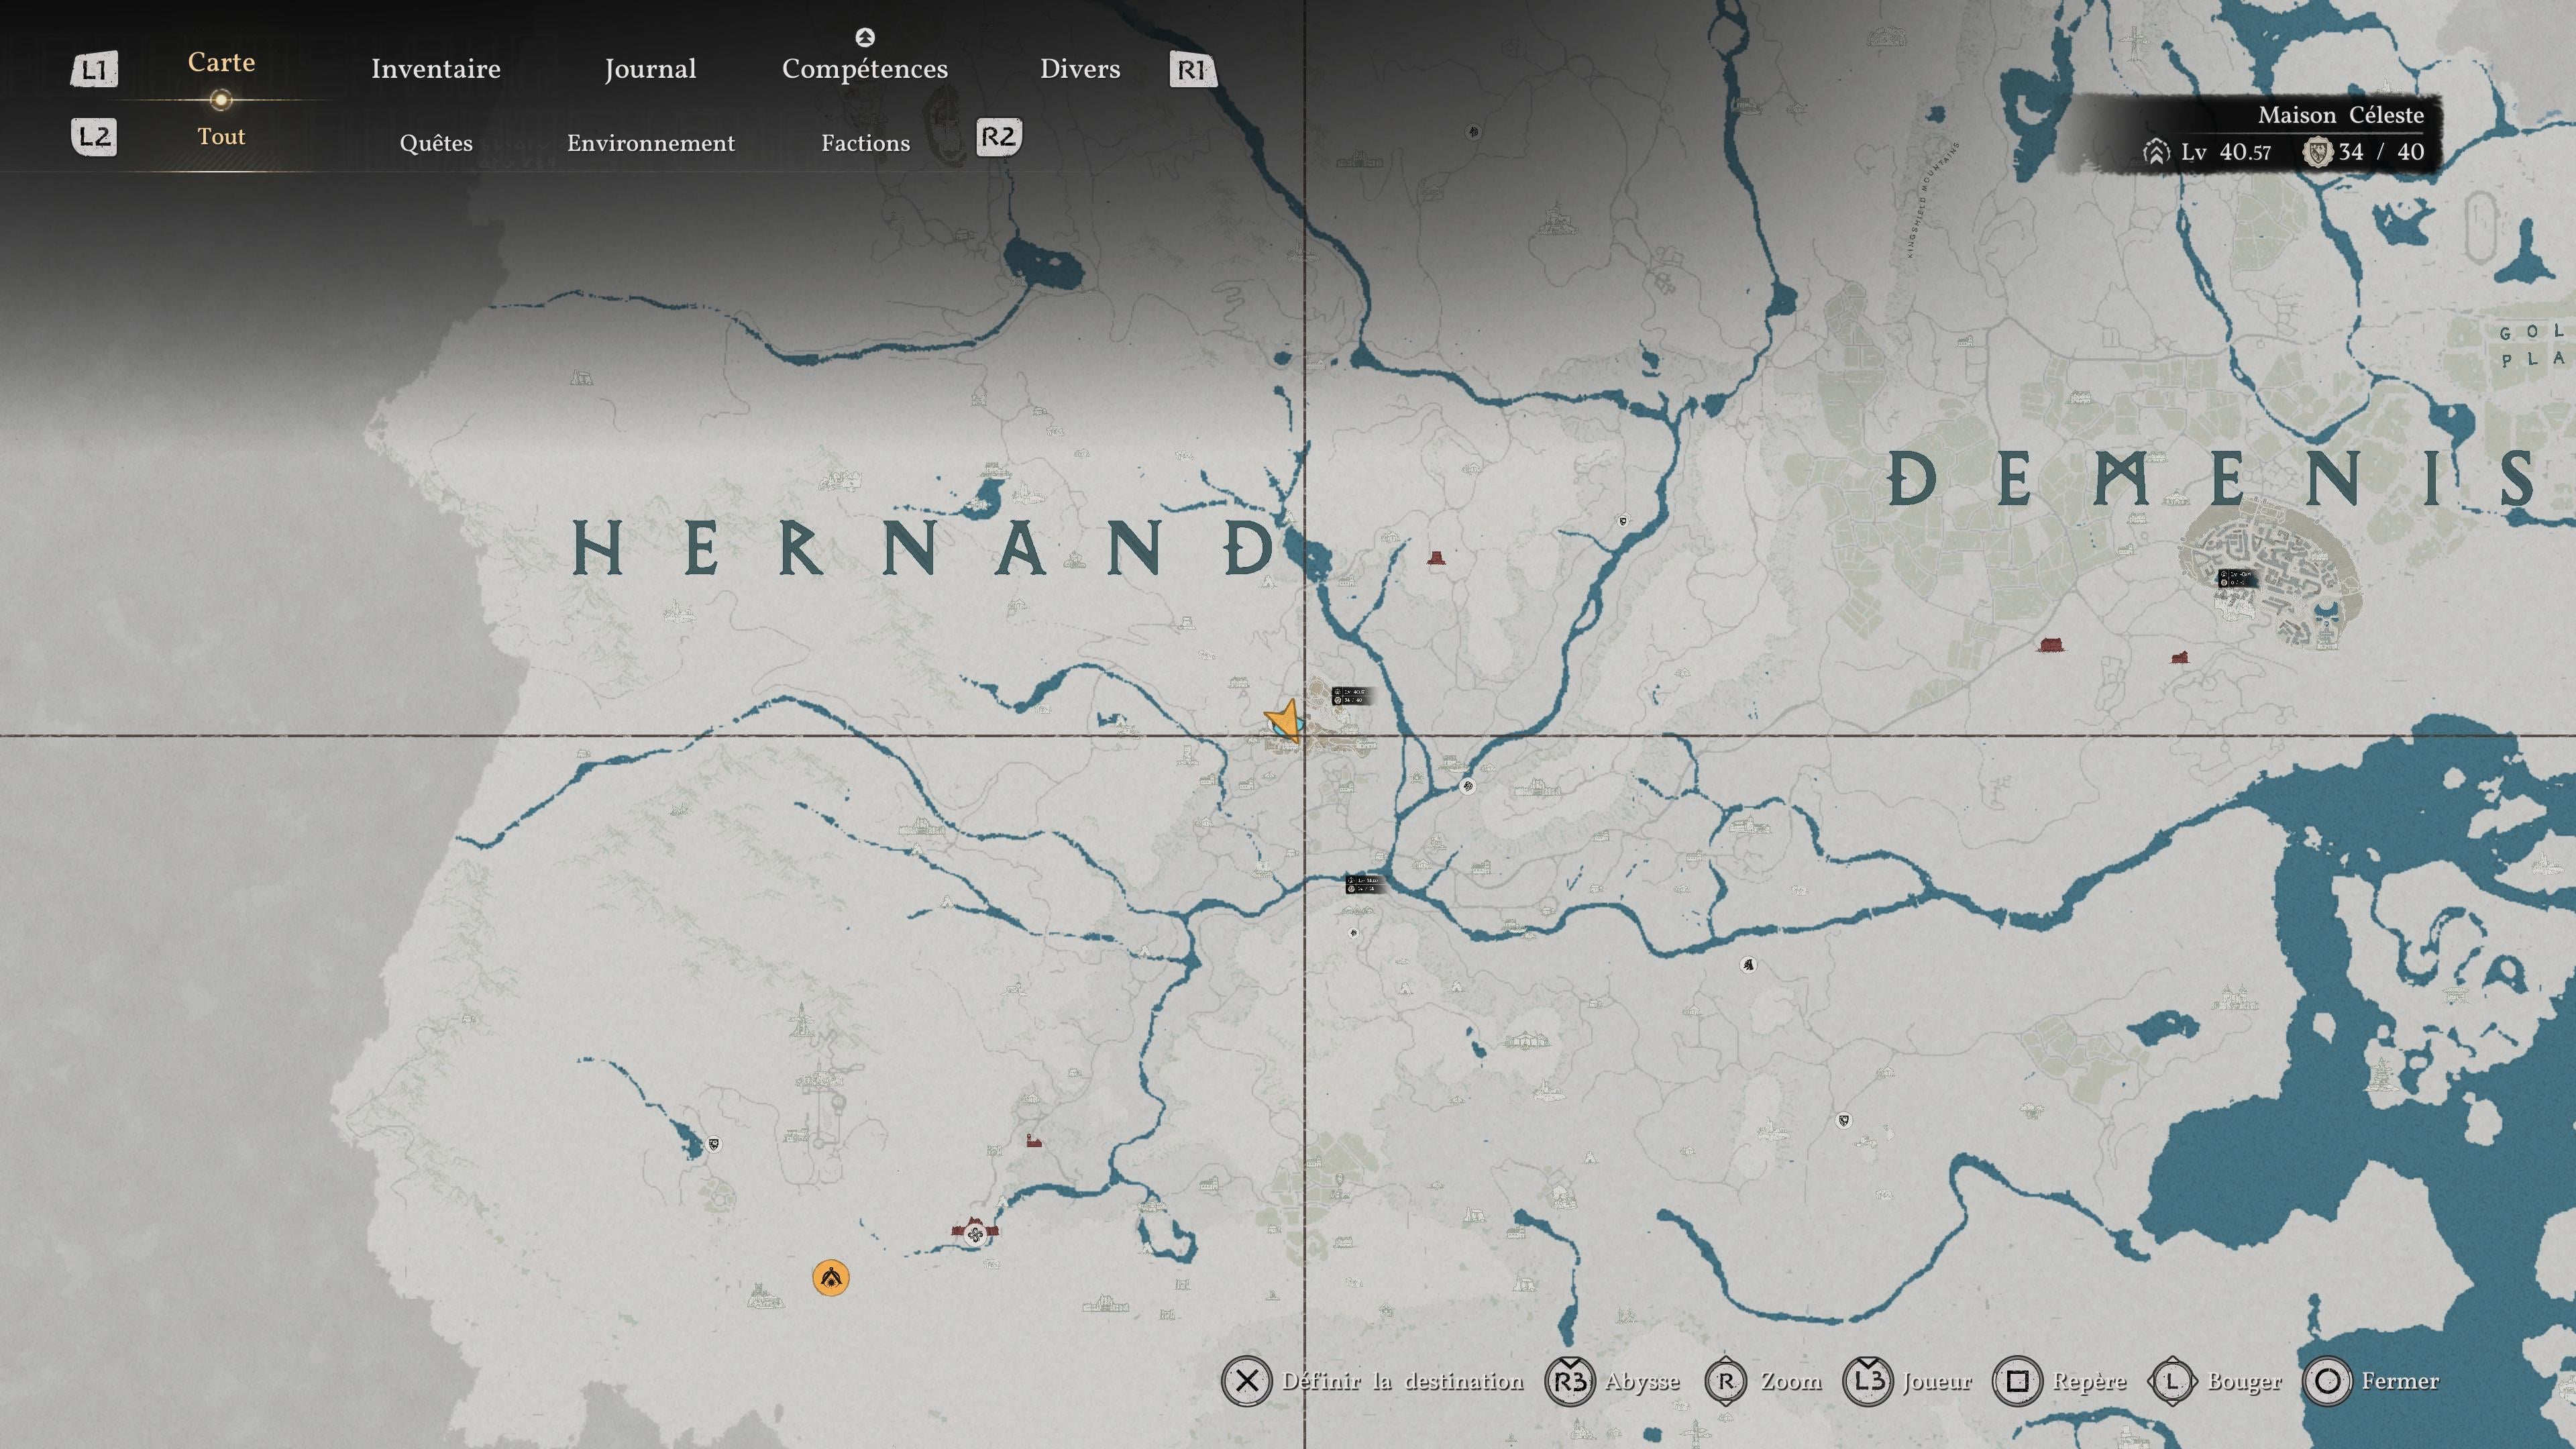Viewport: 2576px width, 1449px height.
Task: Click the R stick icon for Zoom
Action: [x=1726, y=1381]
